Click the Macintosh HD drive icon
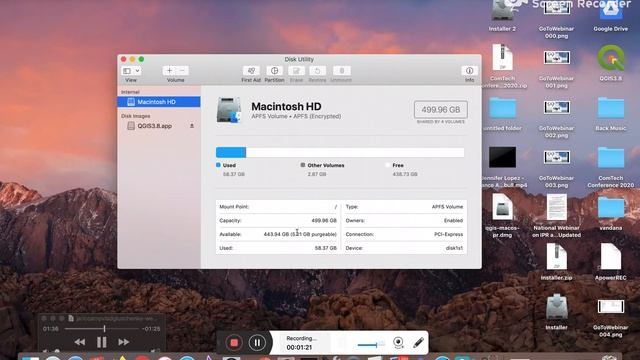This screenshot has width=640, height=360. 229,110
